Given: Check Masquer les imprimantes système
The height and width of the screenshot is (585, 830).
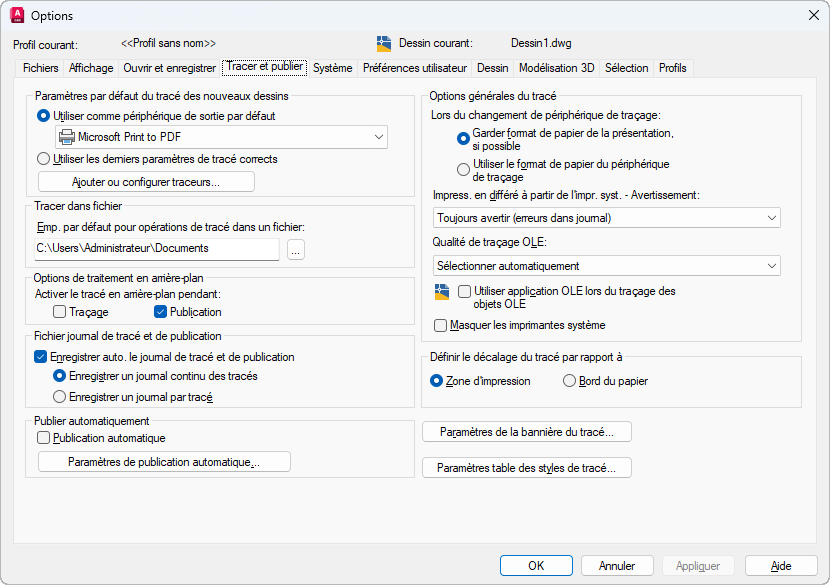Looking at the screenshot, I should [x=441, y=325].
